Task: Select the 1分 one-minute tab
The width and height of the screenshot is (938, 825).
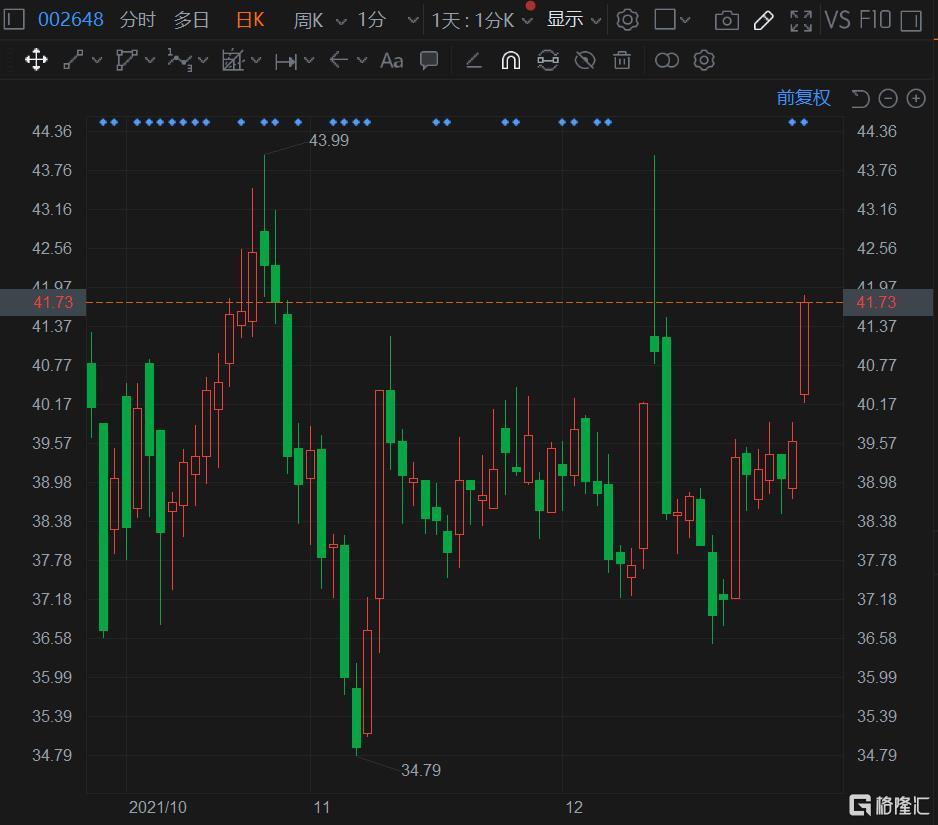Action: click(x=371, y=20)
